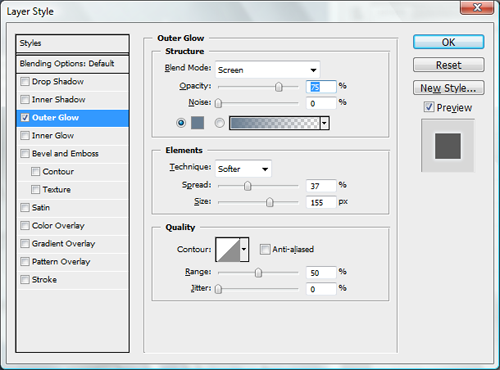Click the Size value field showing 155
Image resolution: width=500 pixels, height=370 pixels.
click(321, 202)
